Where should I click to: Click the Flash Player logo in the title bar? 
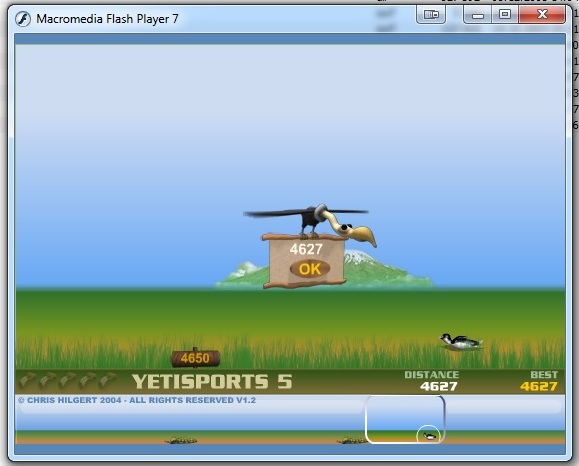click(23, 19)
